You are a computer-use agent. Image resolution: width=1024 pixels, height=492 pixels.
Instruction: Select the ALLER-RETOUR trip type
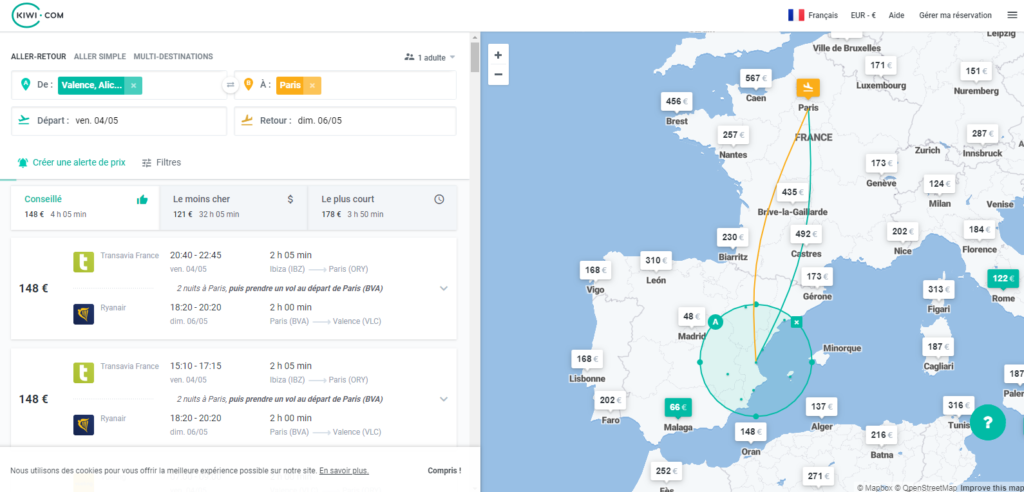click(x=38, y=57)
